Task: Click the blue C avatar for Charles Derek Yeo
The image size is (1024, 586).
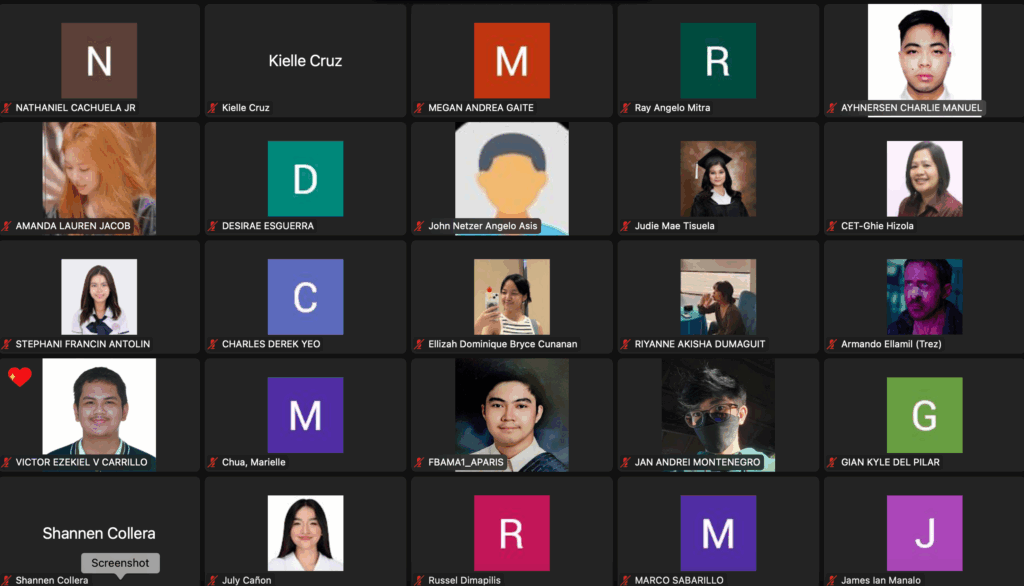Action: [x=305, y=297]
